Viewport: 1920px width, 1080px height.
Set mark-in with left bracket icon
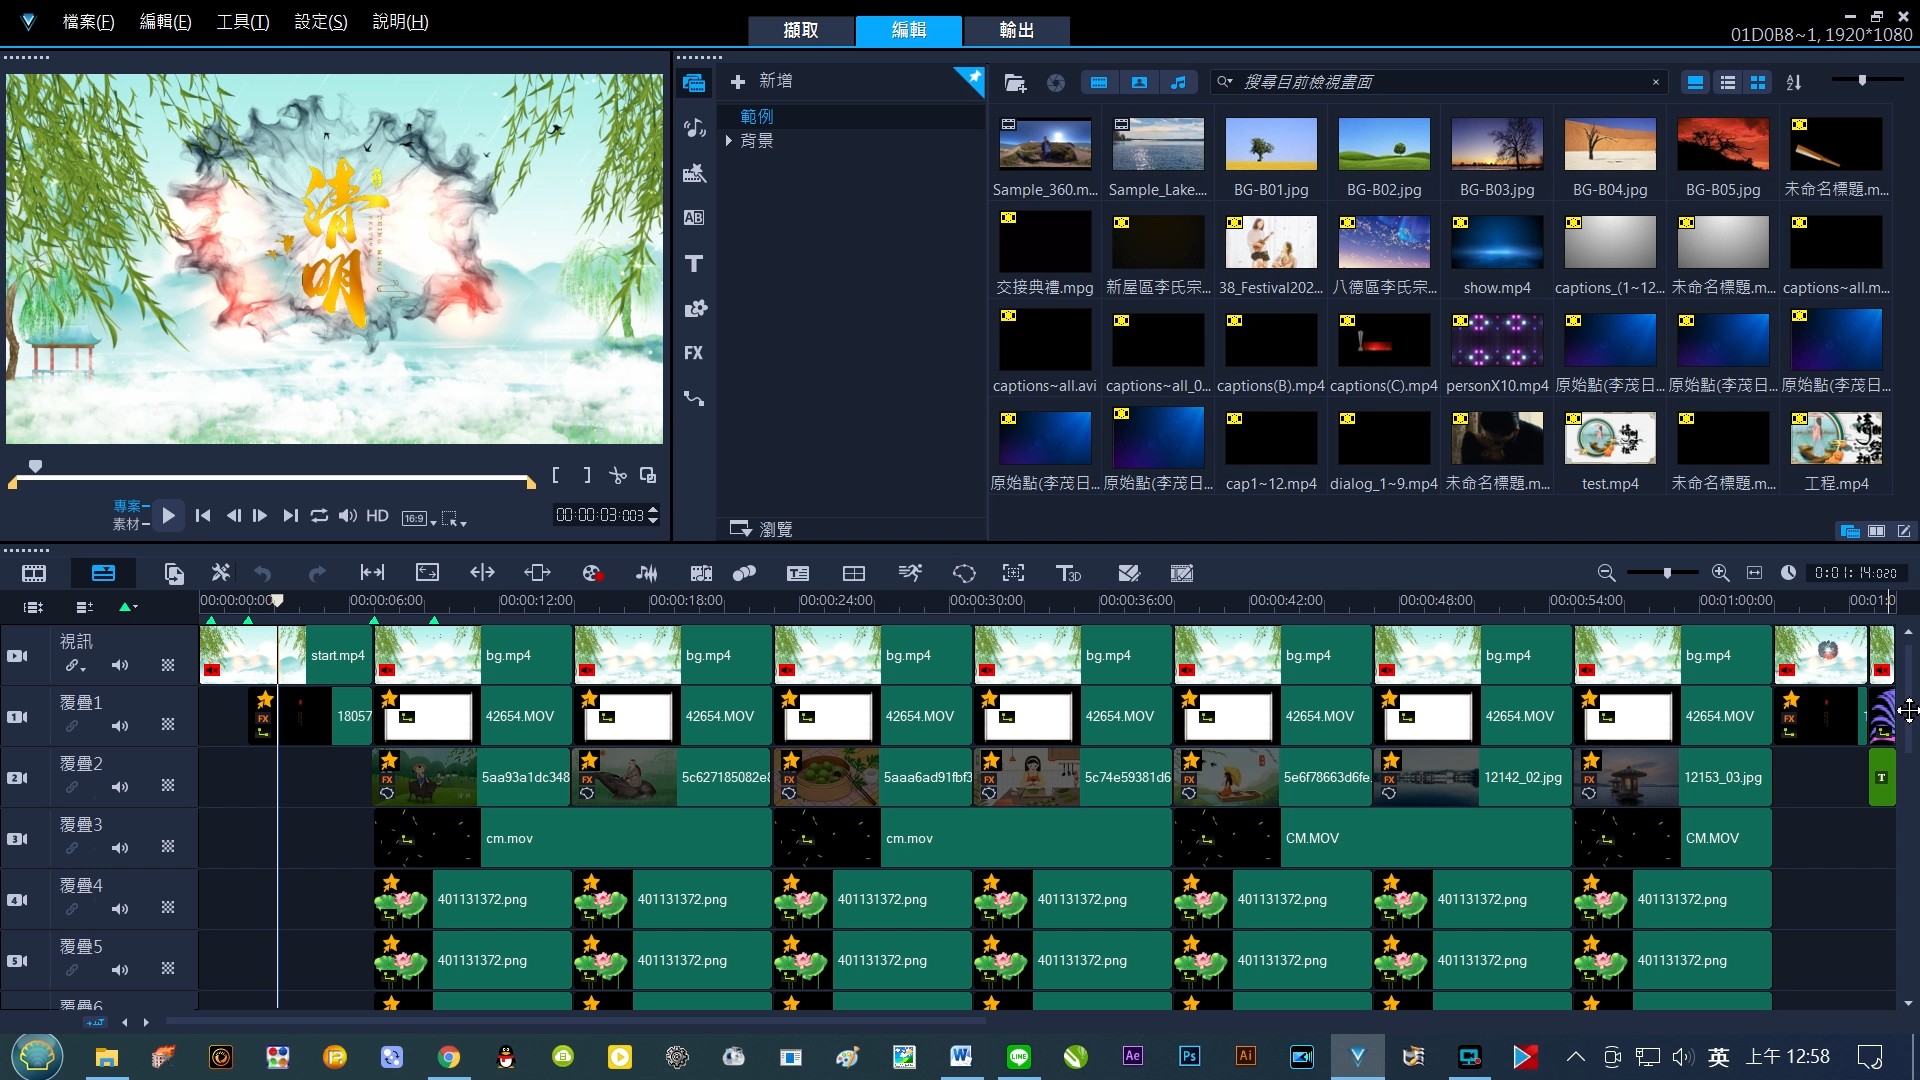(x=556, y=476)
